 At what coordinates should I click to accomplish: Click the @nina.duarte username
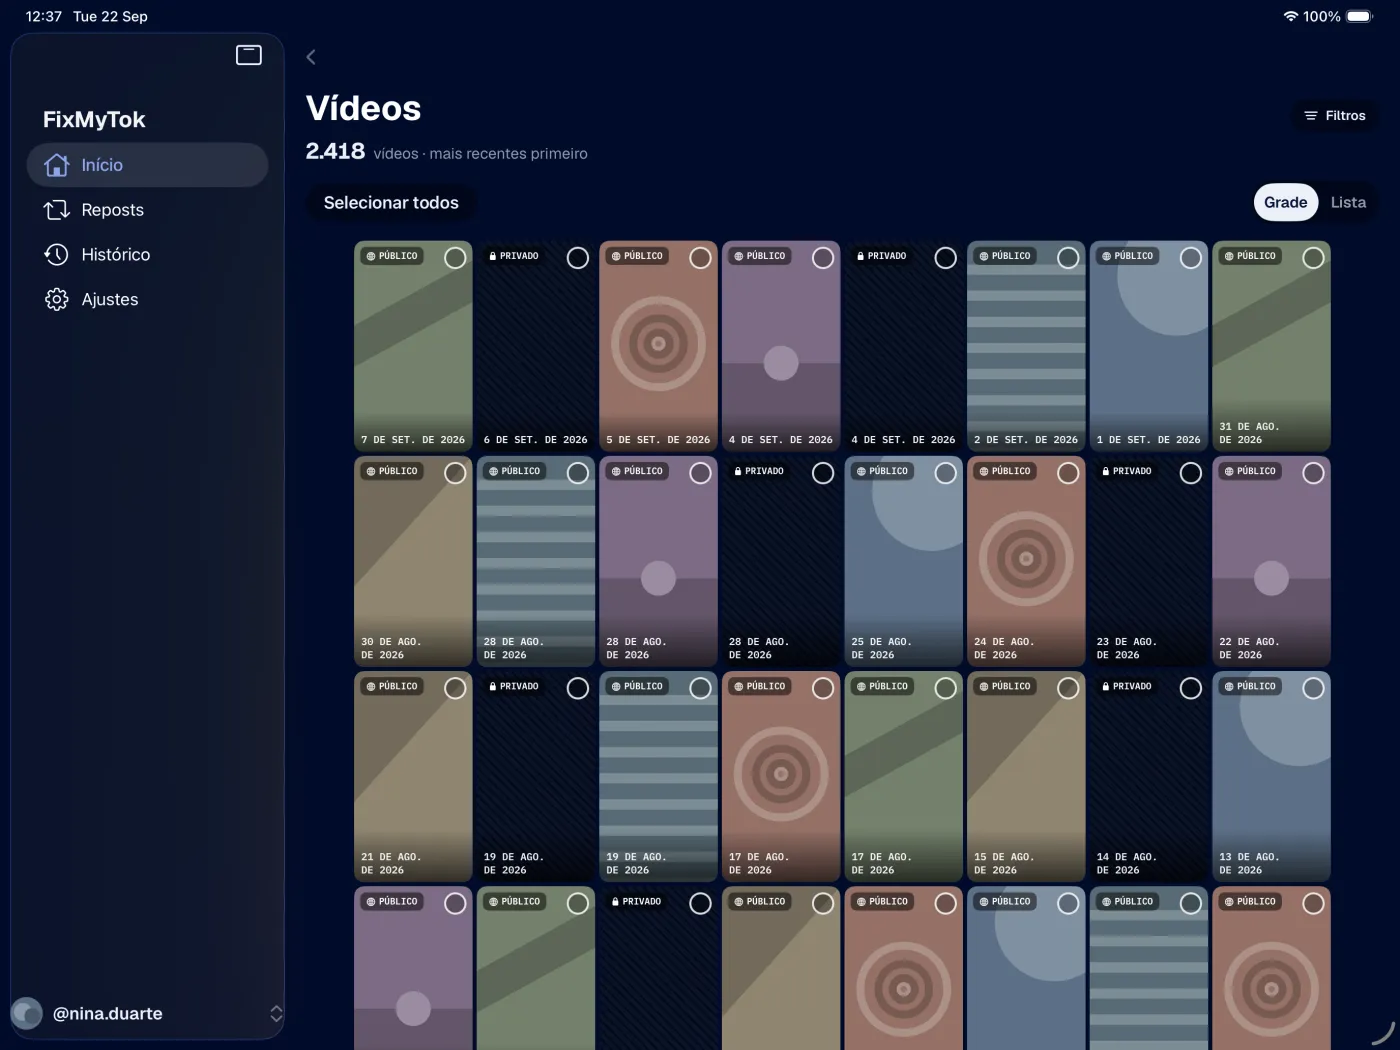click(x=108, y=1014)
